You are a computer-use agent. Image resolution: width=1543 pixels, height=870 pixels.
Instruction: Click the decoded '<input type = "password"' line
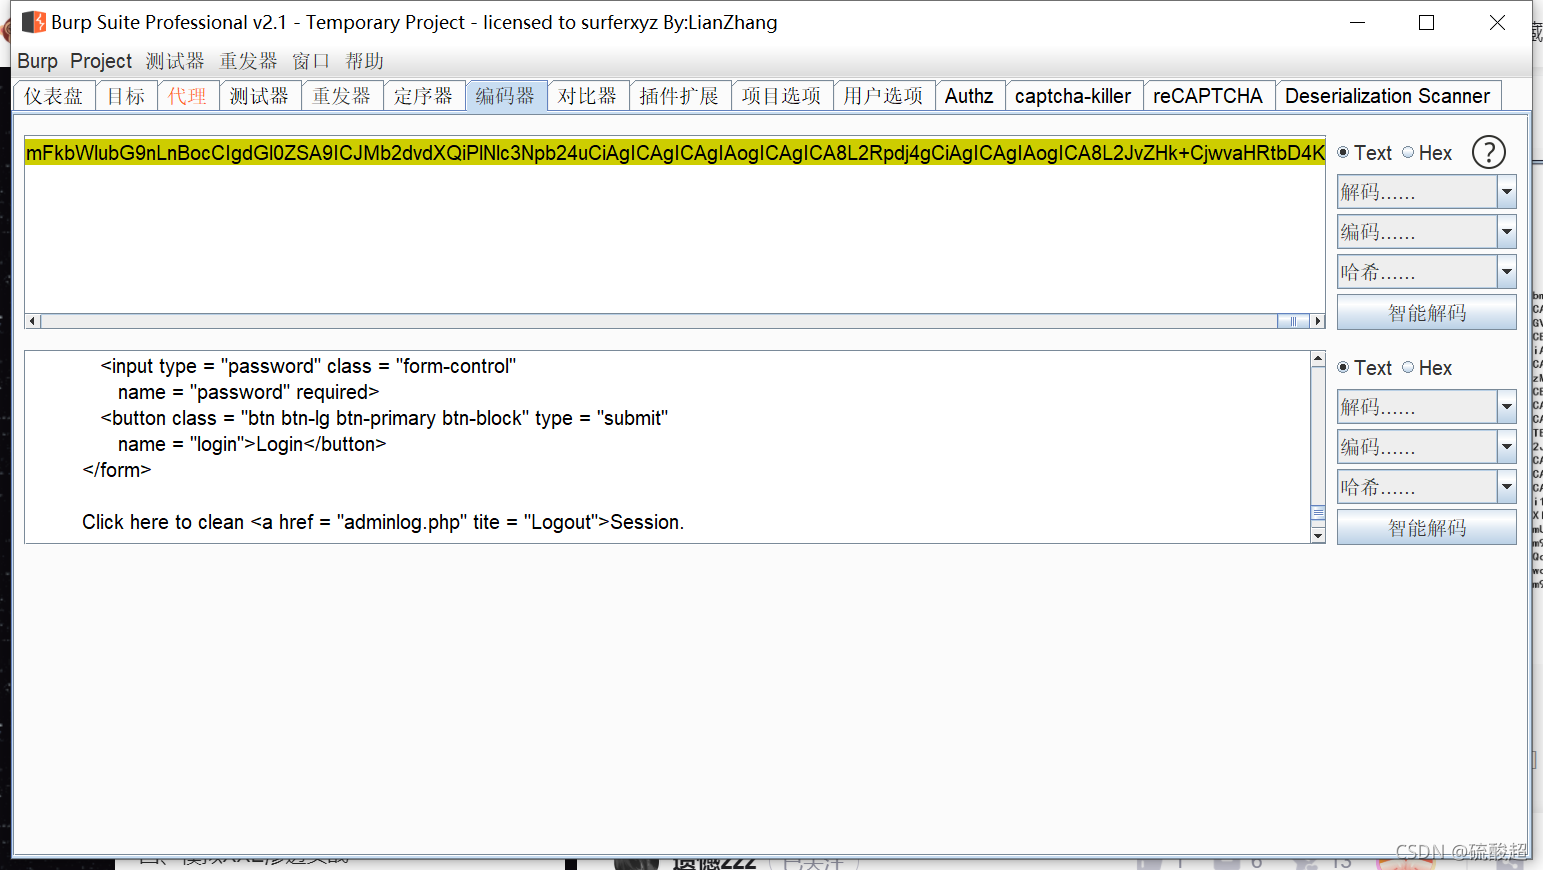[308, 366]
